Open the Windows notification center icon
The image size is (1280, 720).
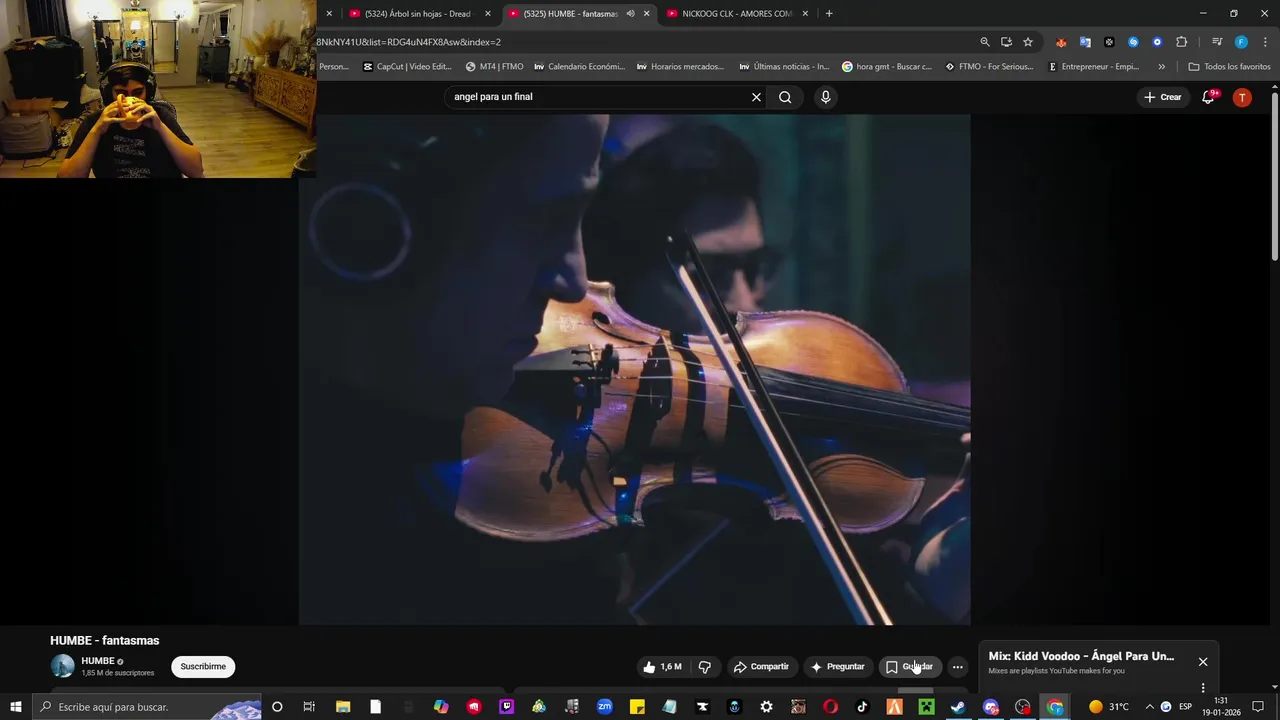point(1258,707)
